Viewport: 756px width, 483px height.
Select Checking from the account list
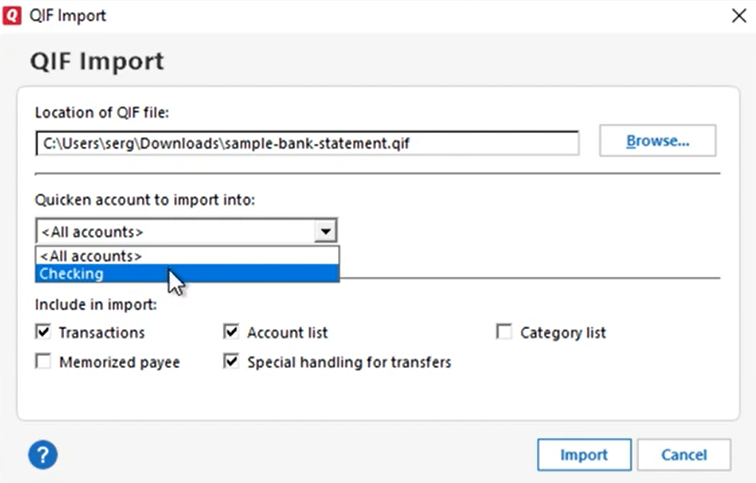(x=187, y=274)
